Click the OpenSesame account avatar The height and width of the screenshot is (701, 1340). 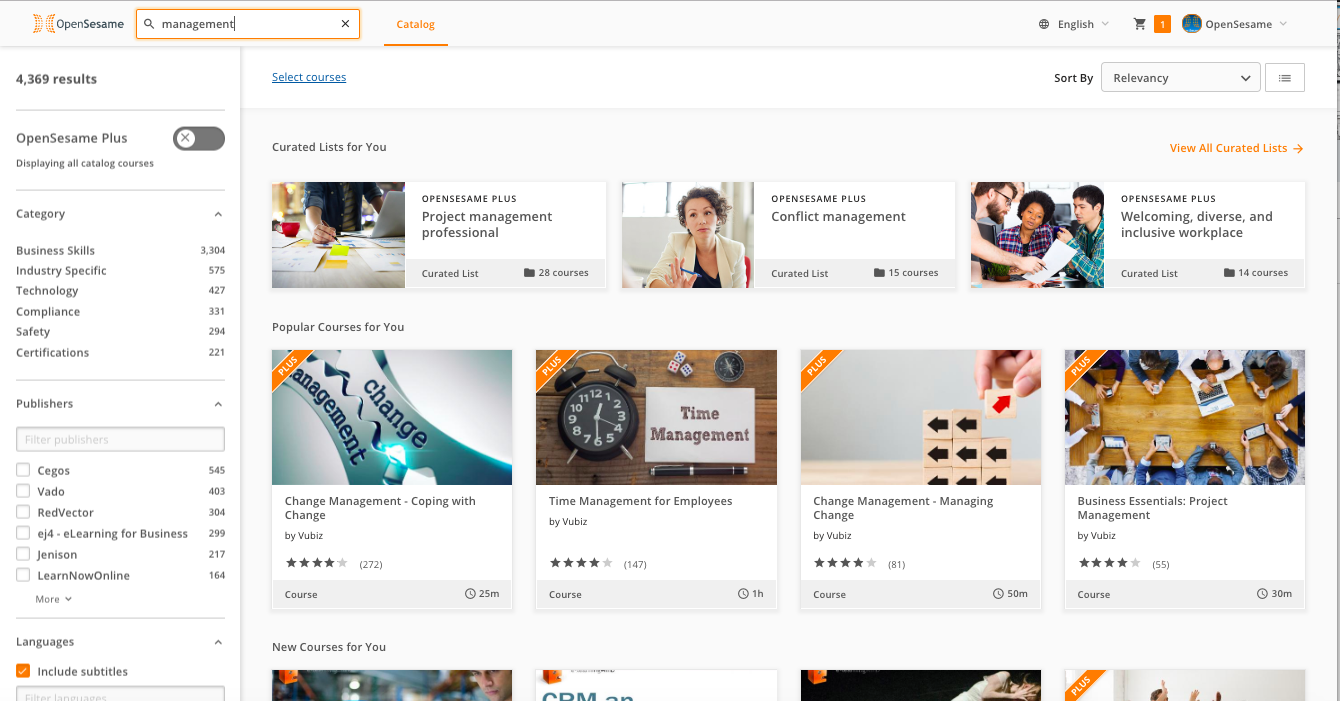1191,24
